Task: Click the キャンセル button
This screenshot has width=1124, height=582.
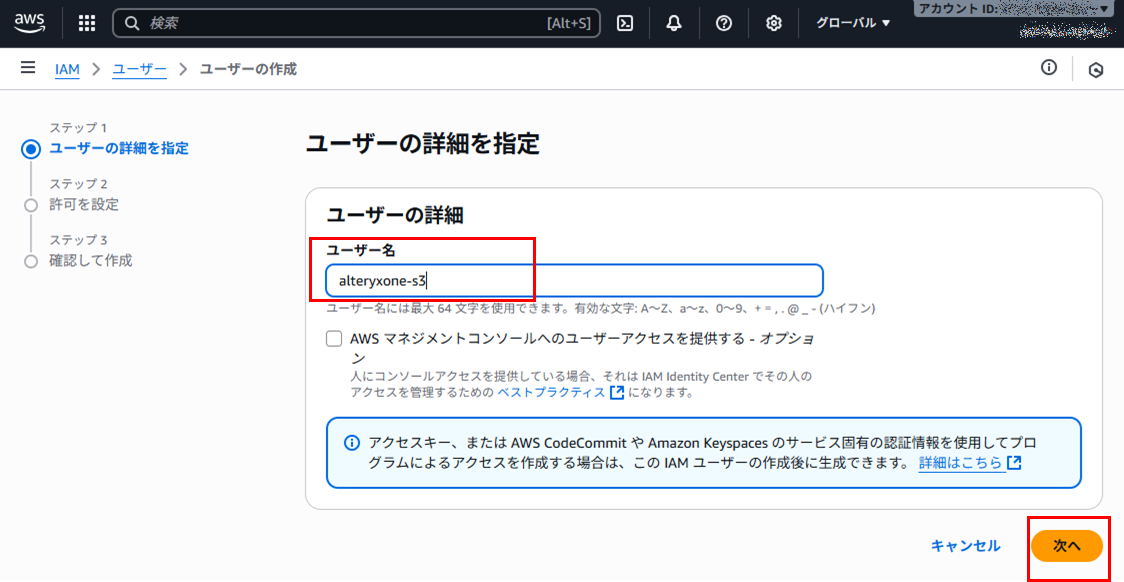Action: [x=965, y=546]
